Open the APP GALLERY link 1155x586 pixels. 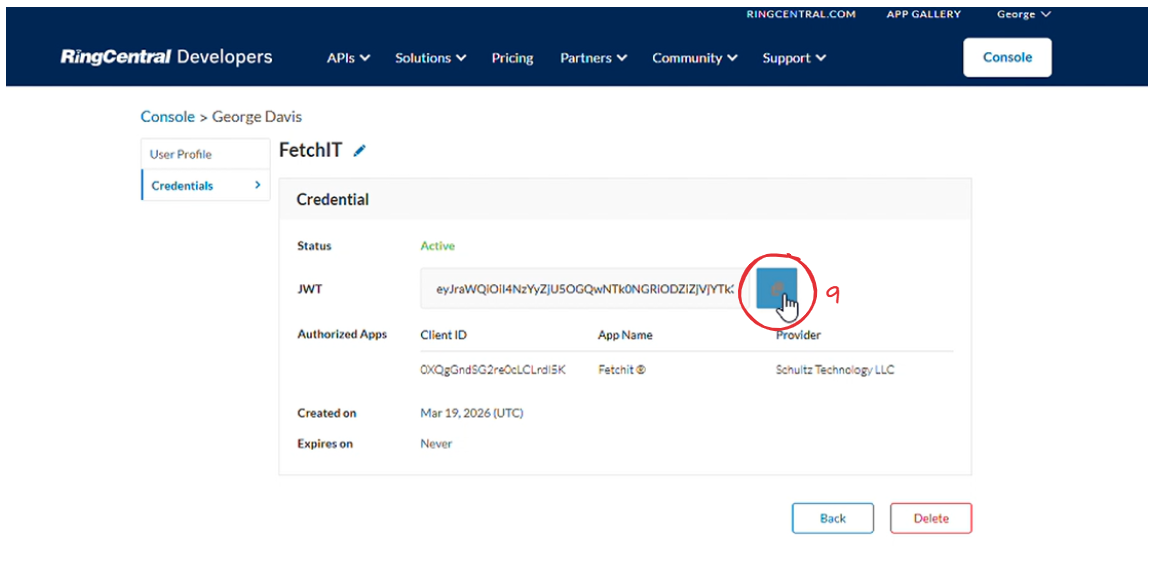click(923, 14)
